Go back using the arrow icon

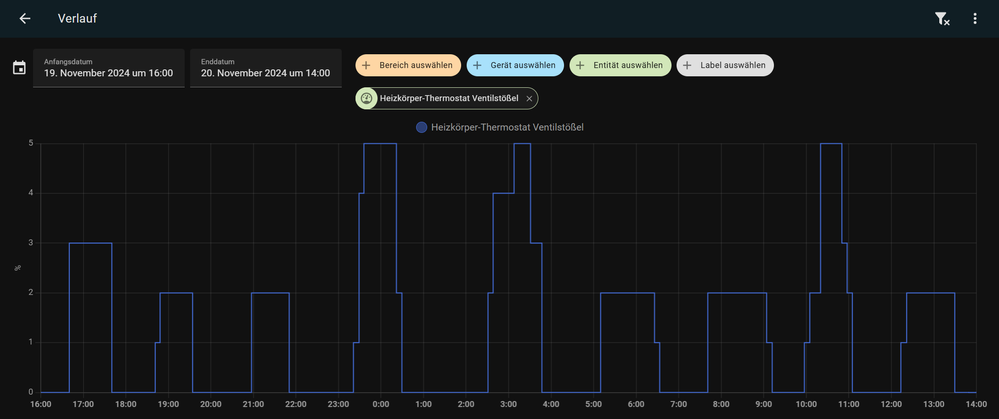coord(25,19)
